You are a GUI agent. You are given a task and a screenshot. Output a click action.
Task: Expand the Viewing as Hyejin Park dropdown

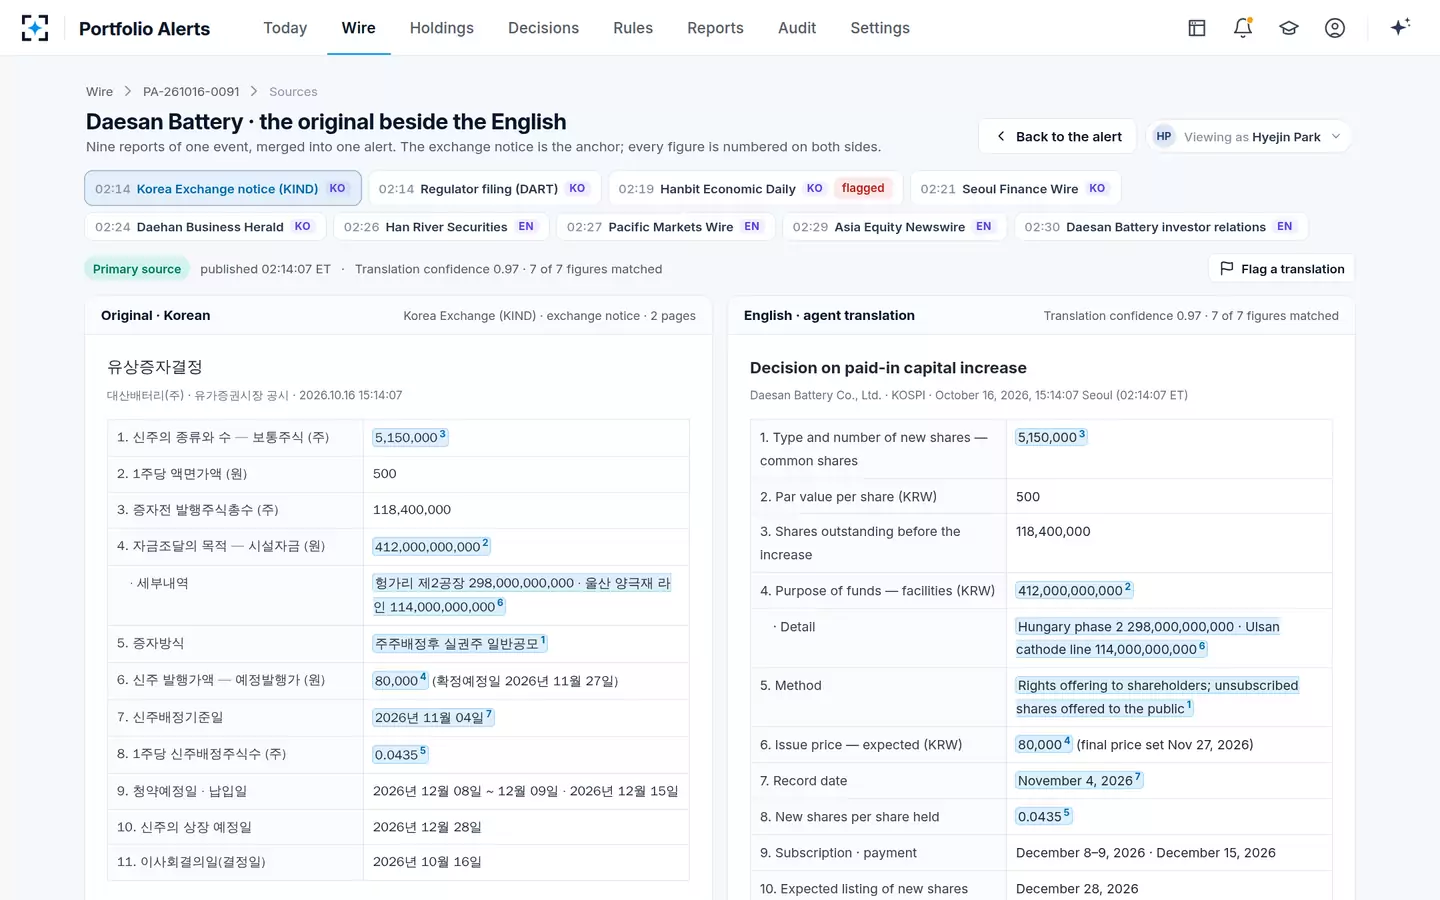point(1249,136)
